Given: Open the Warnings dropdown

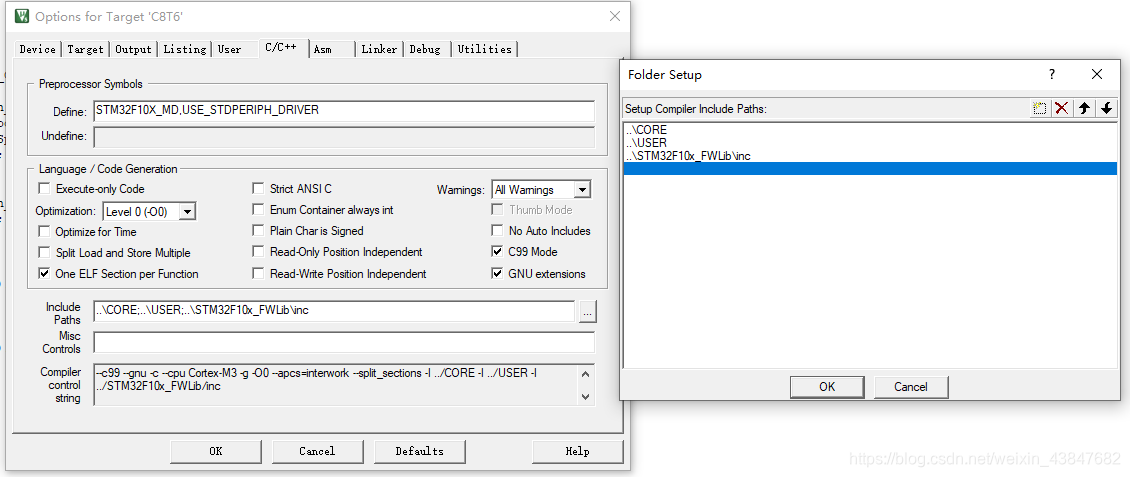Looking at the screenshot, I should pos(582,190).
